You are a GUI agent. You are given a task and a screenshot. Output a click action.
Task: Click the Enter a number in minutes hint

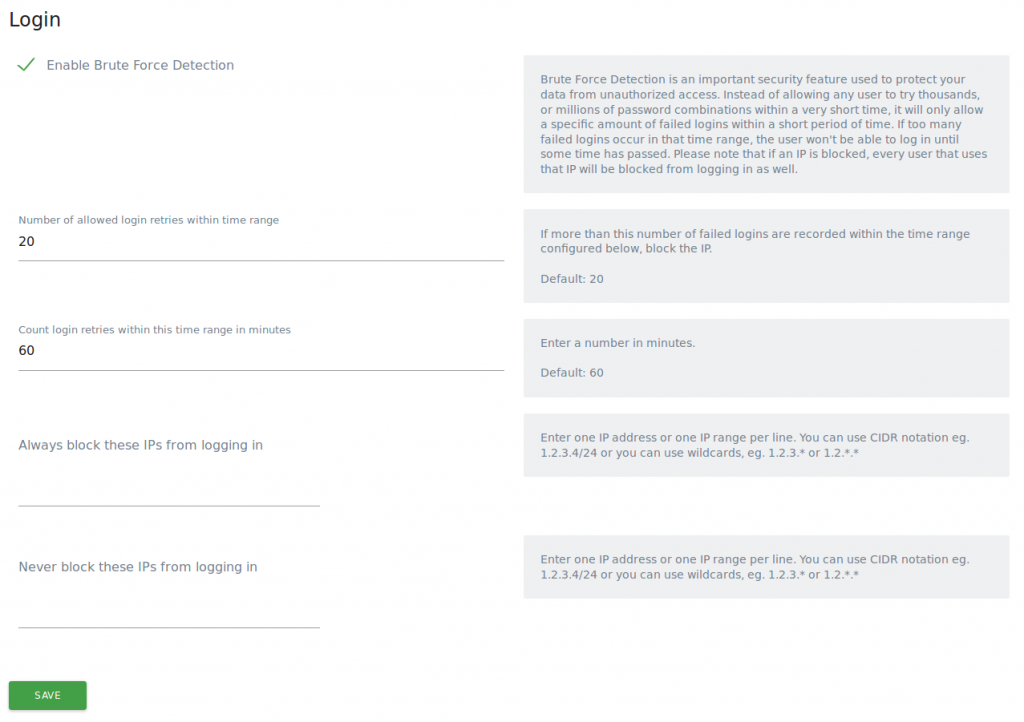point(617,343)
